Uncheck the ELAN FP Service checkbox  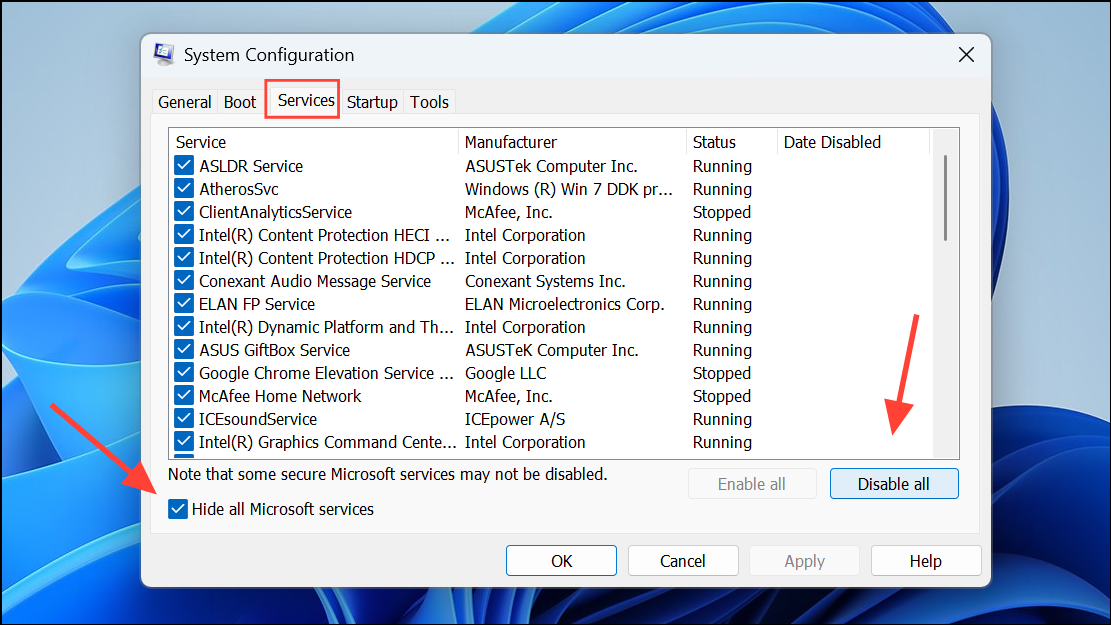184,304
